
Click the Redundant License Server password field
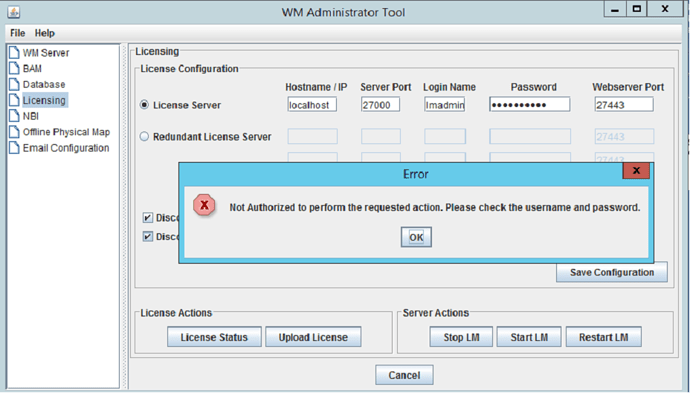pos(530,136)
